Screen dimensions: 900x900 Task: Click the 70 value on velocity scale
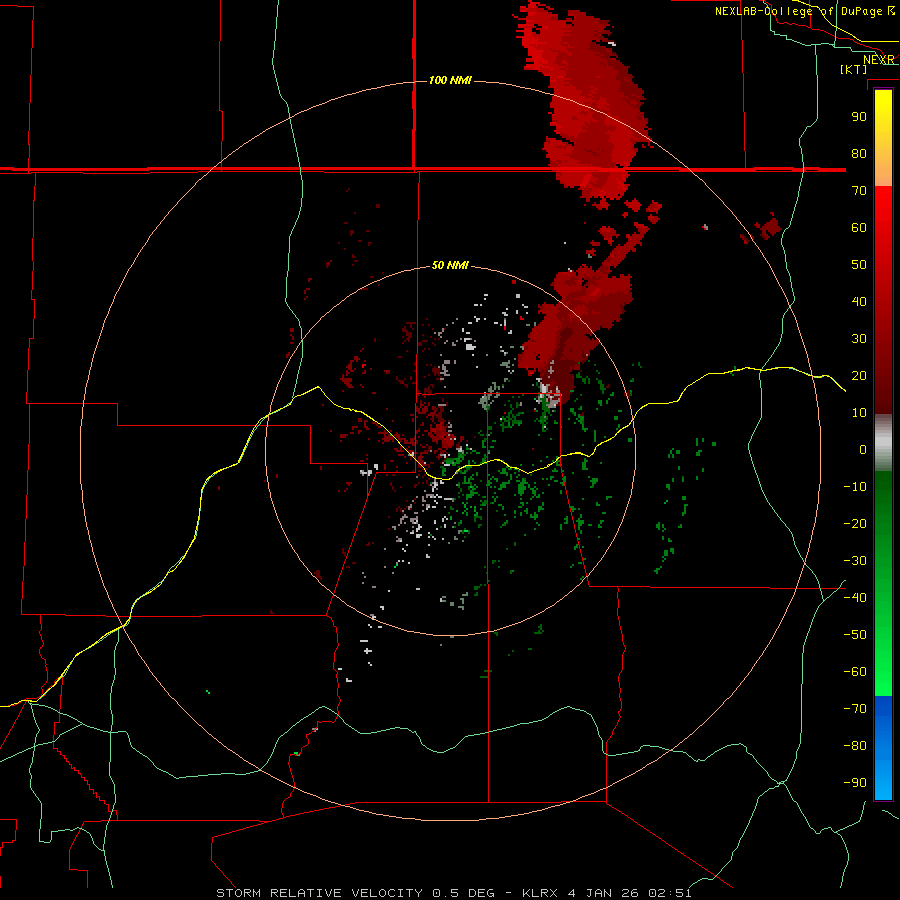(x=859, y=191)
